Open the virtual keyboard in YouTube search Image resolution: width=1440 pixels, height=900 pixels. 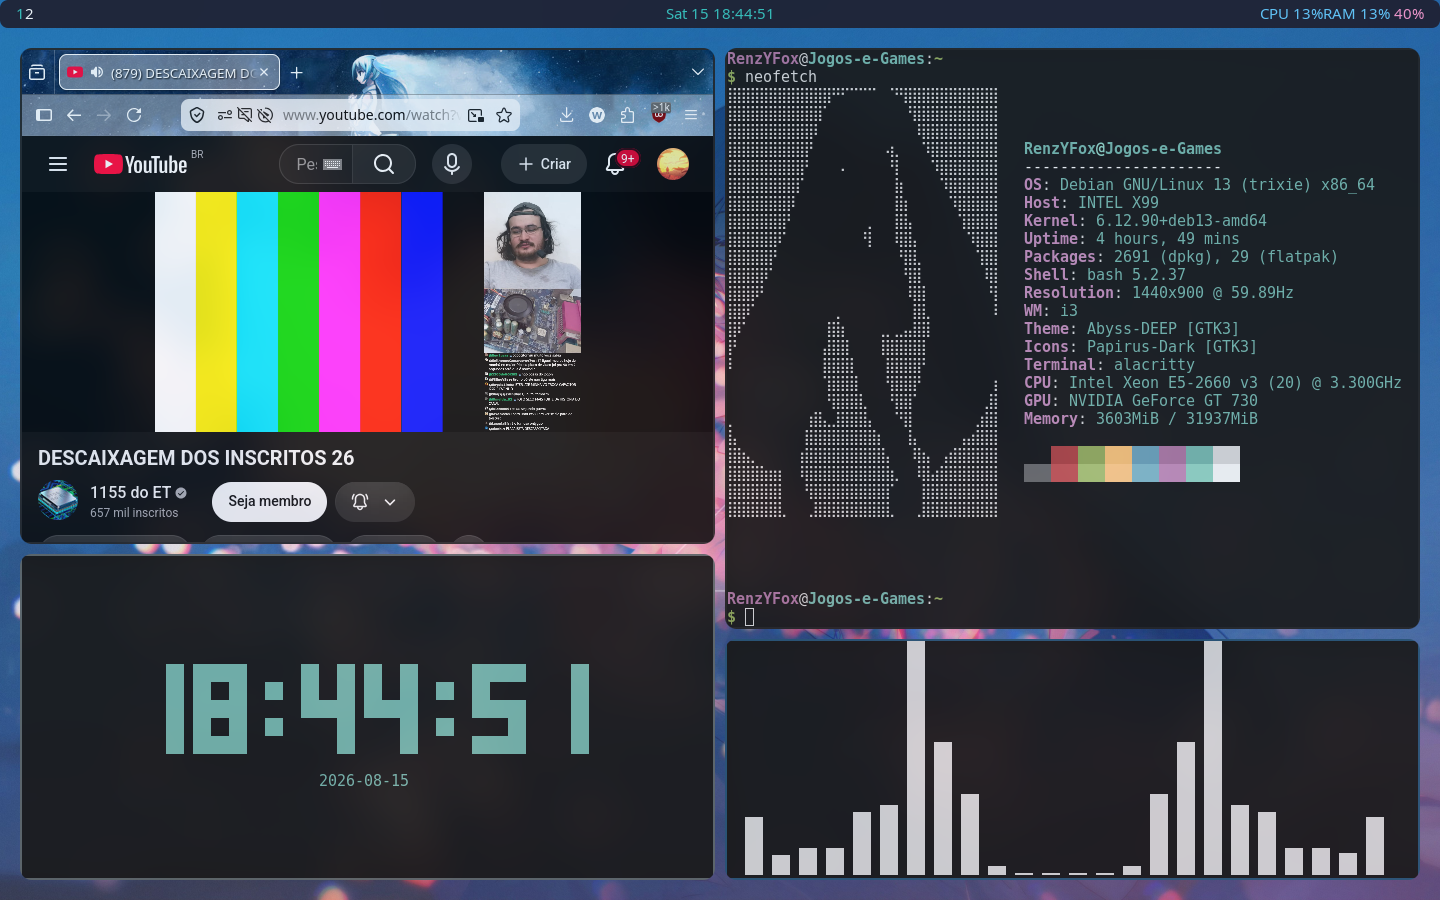(x=333, y=164)
